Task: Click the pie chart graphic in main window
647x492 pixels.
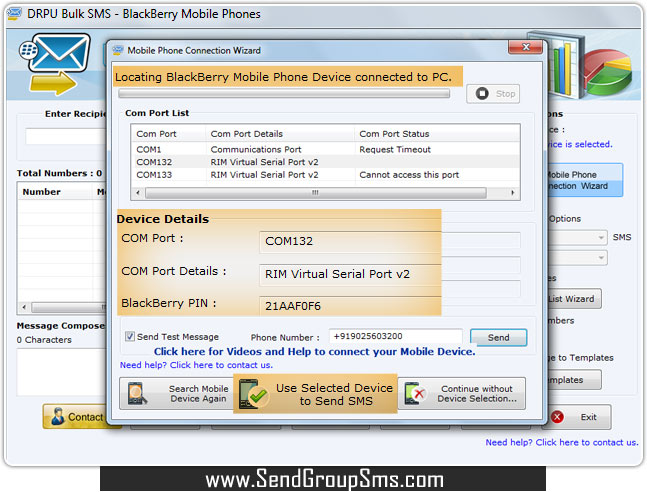Action: point(609,72)
